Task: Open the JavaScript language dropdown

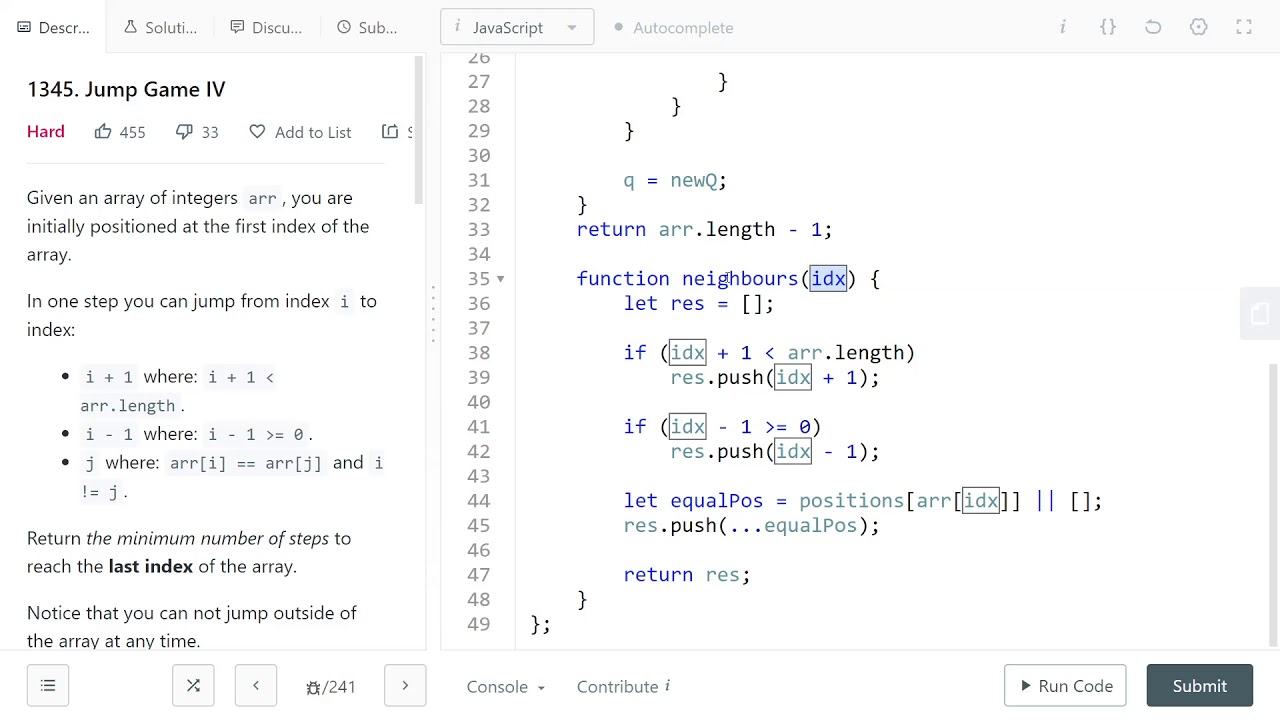Action: pyautogui.click(x=517, y=27)
